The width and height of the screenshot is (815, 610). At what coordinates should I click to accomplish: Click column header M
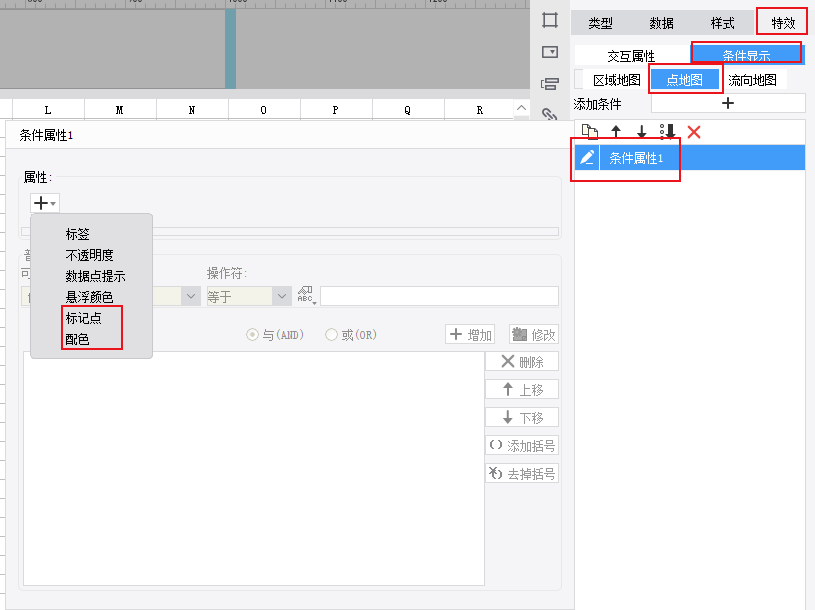[120, 110]
